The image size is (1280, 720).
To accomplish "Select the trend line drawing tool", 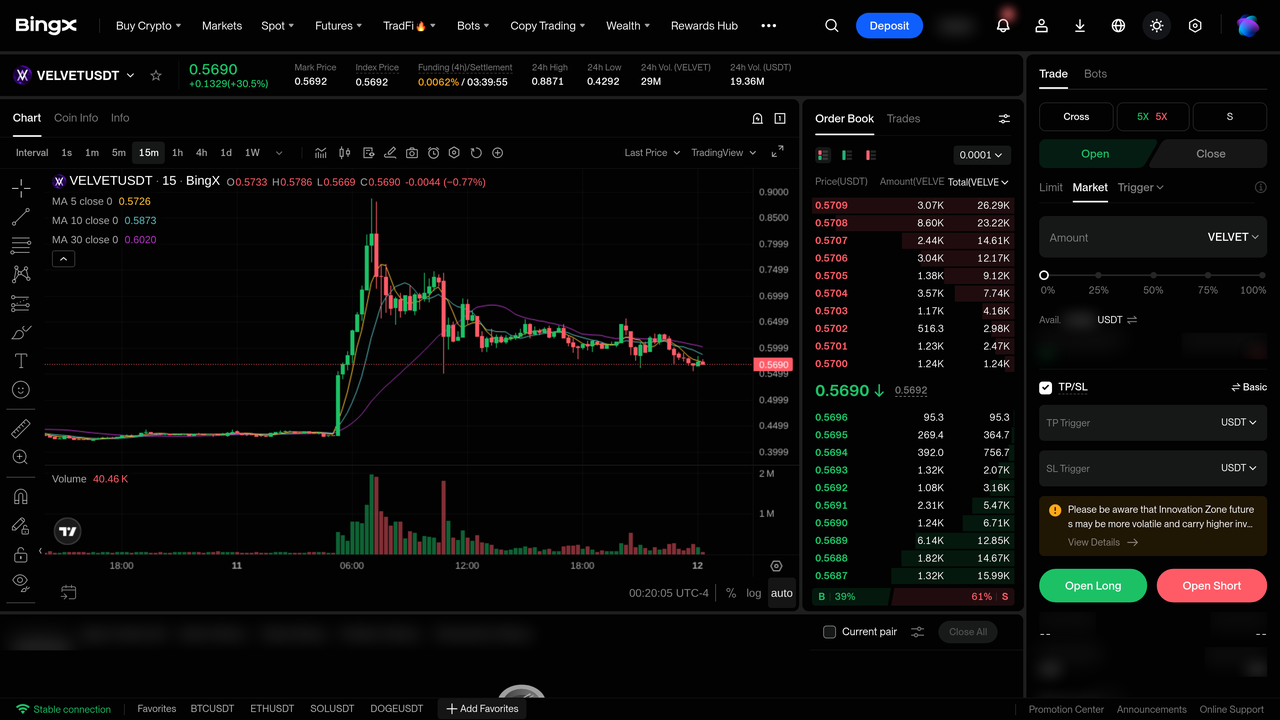I will click(x=20, y=217).
